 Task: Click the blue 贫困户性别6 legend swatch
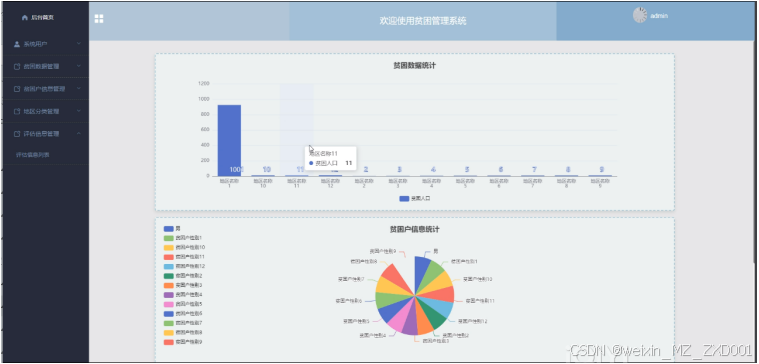pyautogui.click(x=168, y=314)
